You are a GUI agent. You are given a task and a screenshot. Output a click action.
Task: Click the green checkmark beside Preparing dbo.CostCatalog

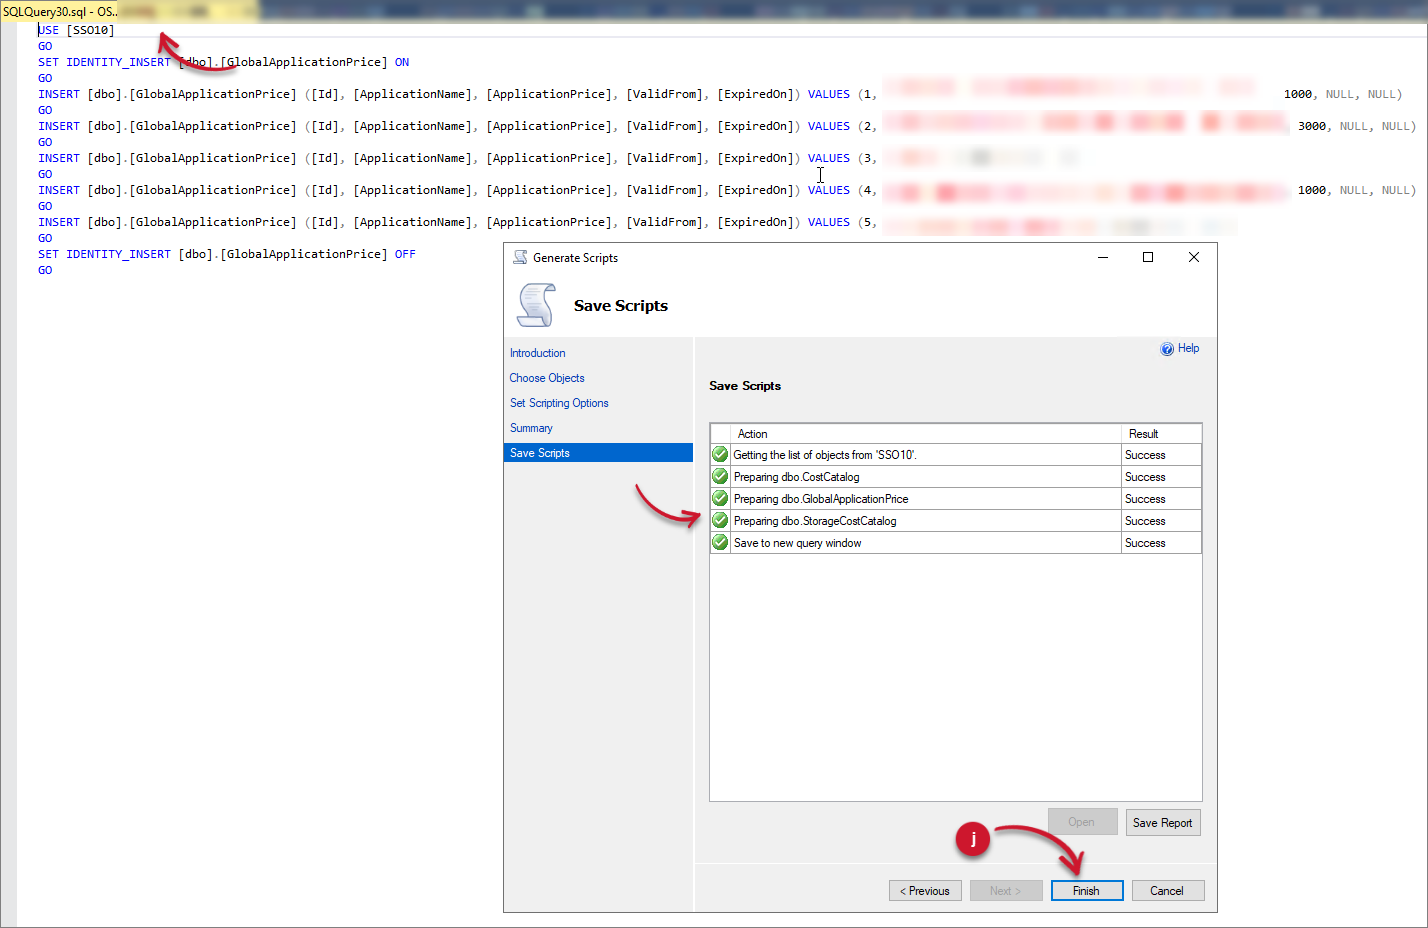tap(720, 476)
